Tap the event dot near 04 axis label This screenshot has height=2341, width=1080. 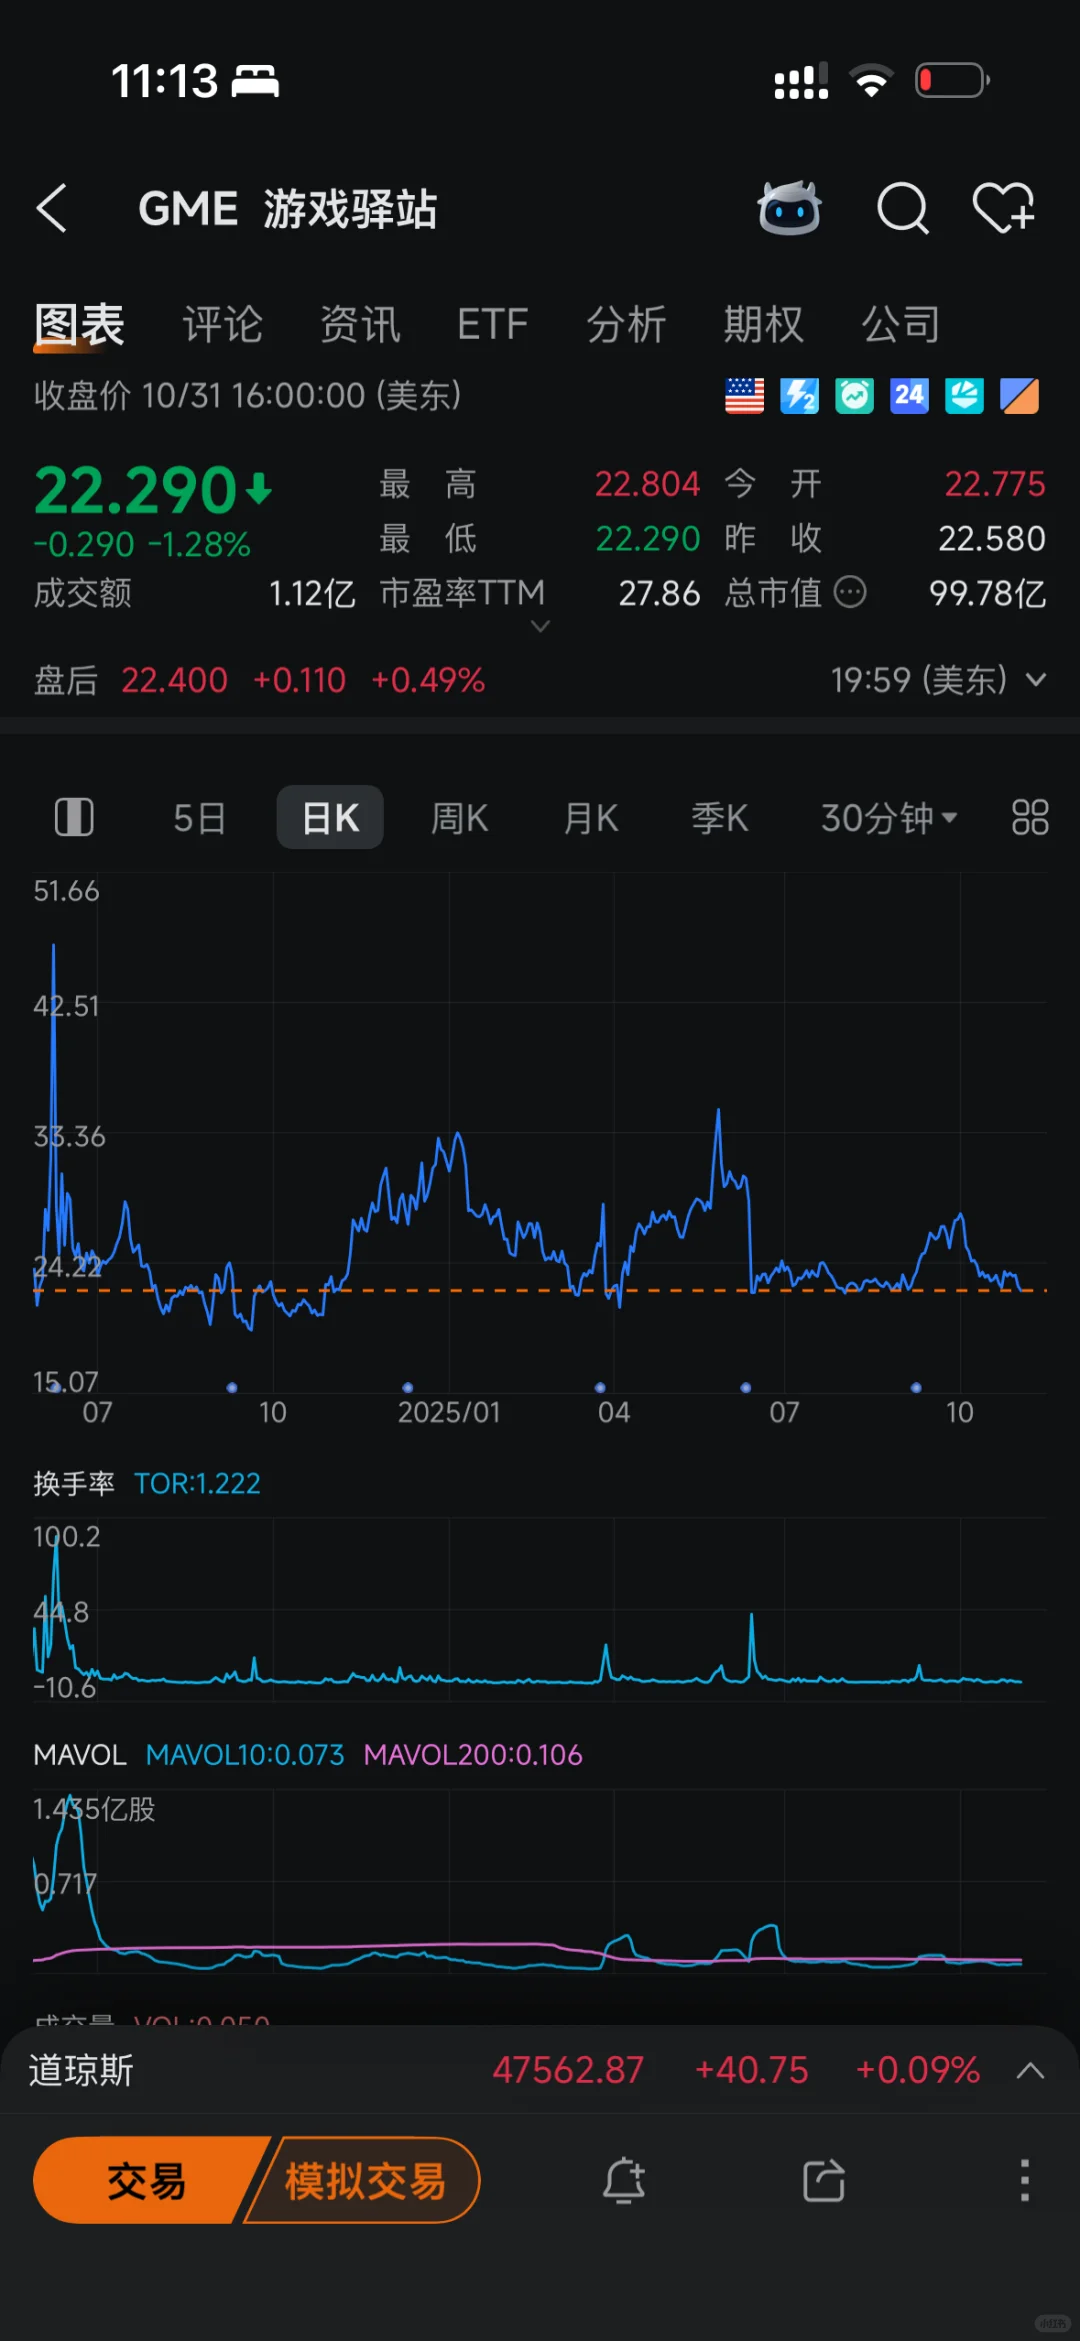[600, 1387]
